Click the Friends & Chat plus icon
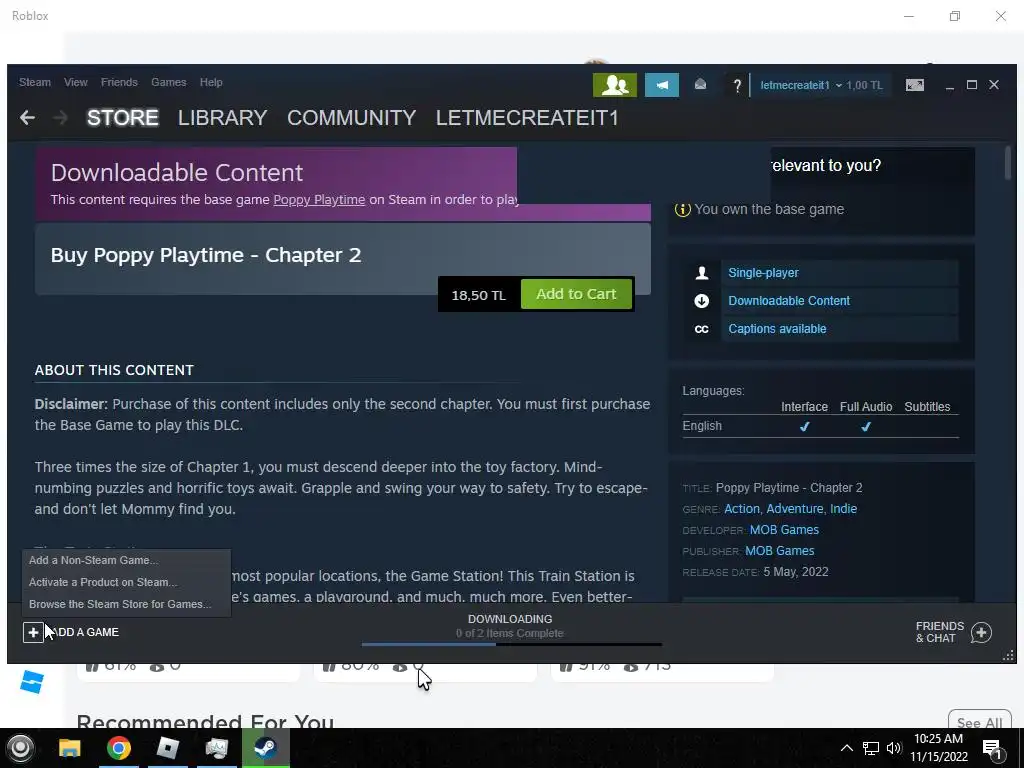The width and height of the screenshot is (1024, 768). tap(981, 632)
